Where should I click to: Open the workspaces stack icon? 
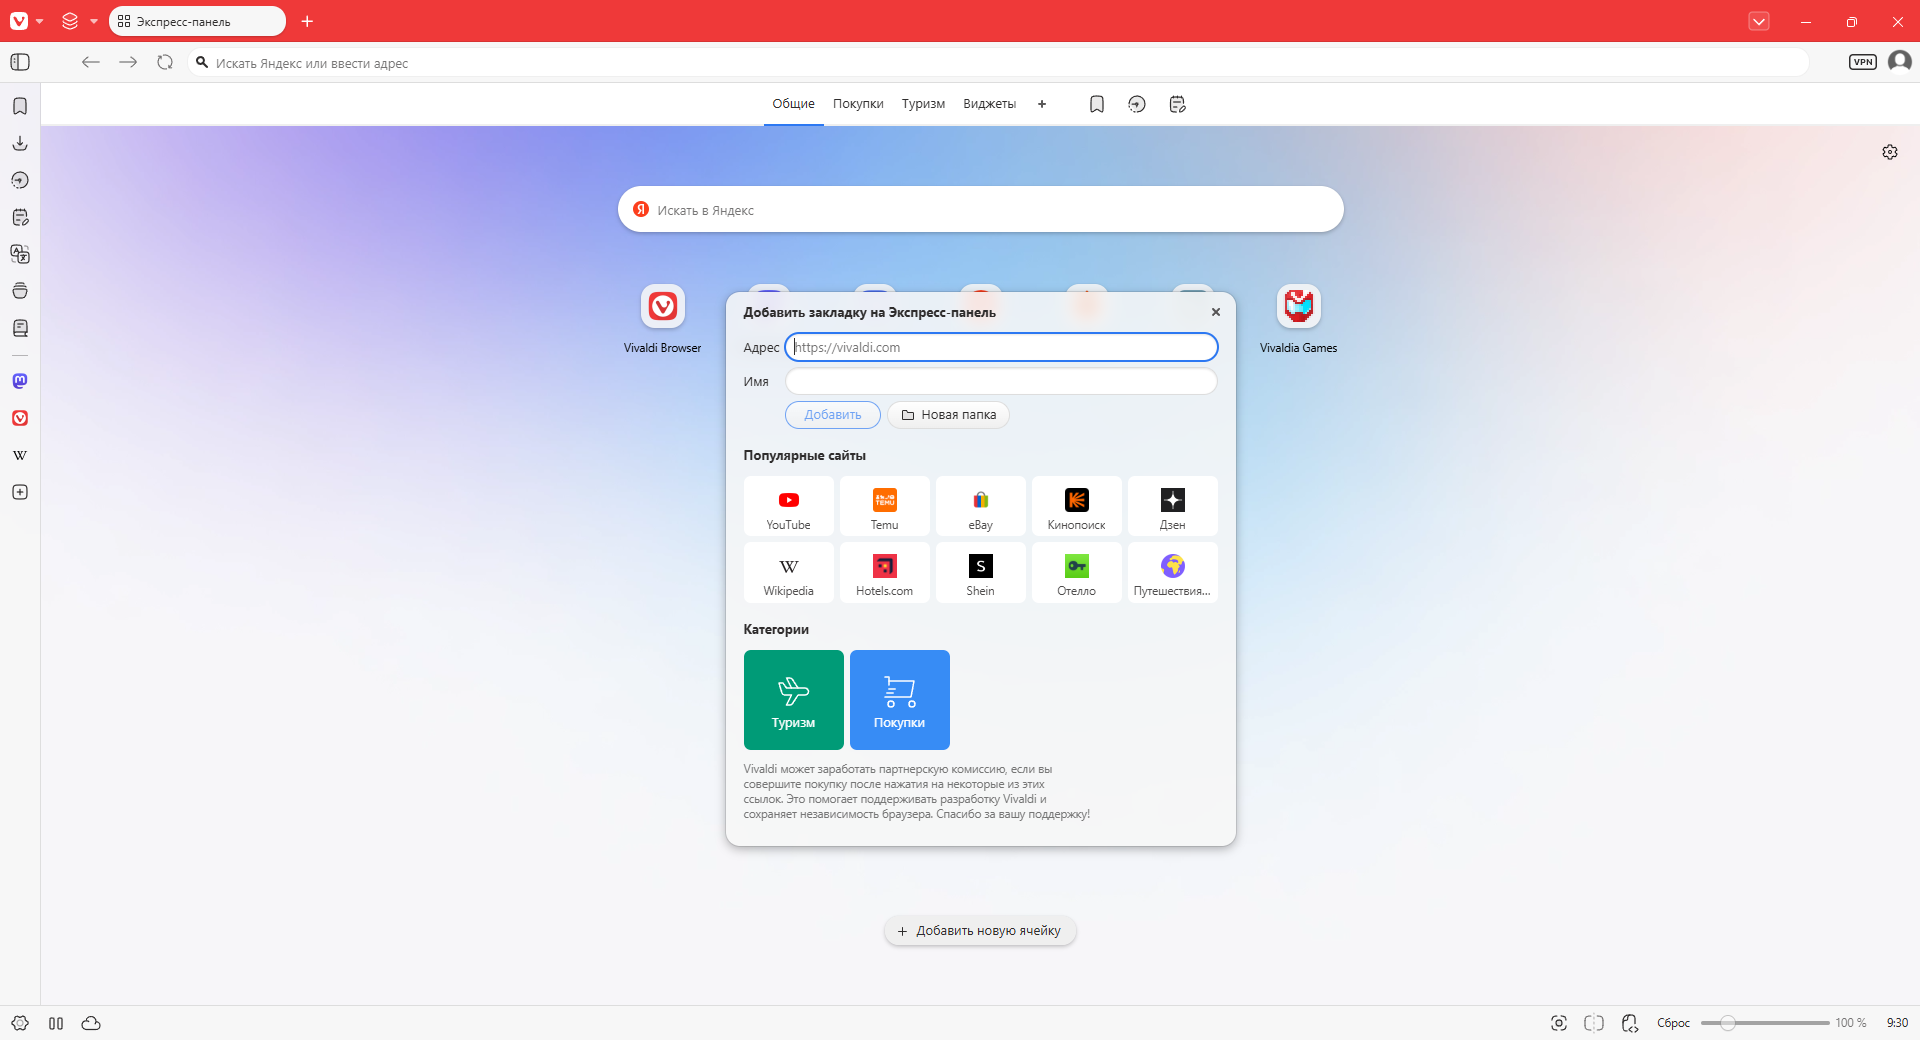[70, 21]
